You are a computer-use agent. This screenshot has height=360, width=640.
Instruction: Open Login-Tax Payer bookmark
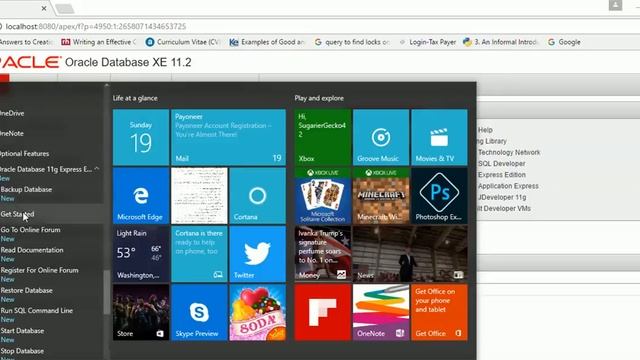[427, 42]
